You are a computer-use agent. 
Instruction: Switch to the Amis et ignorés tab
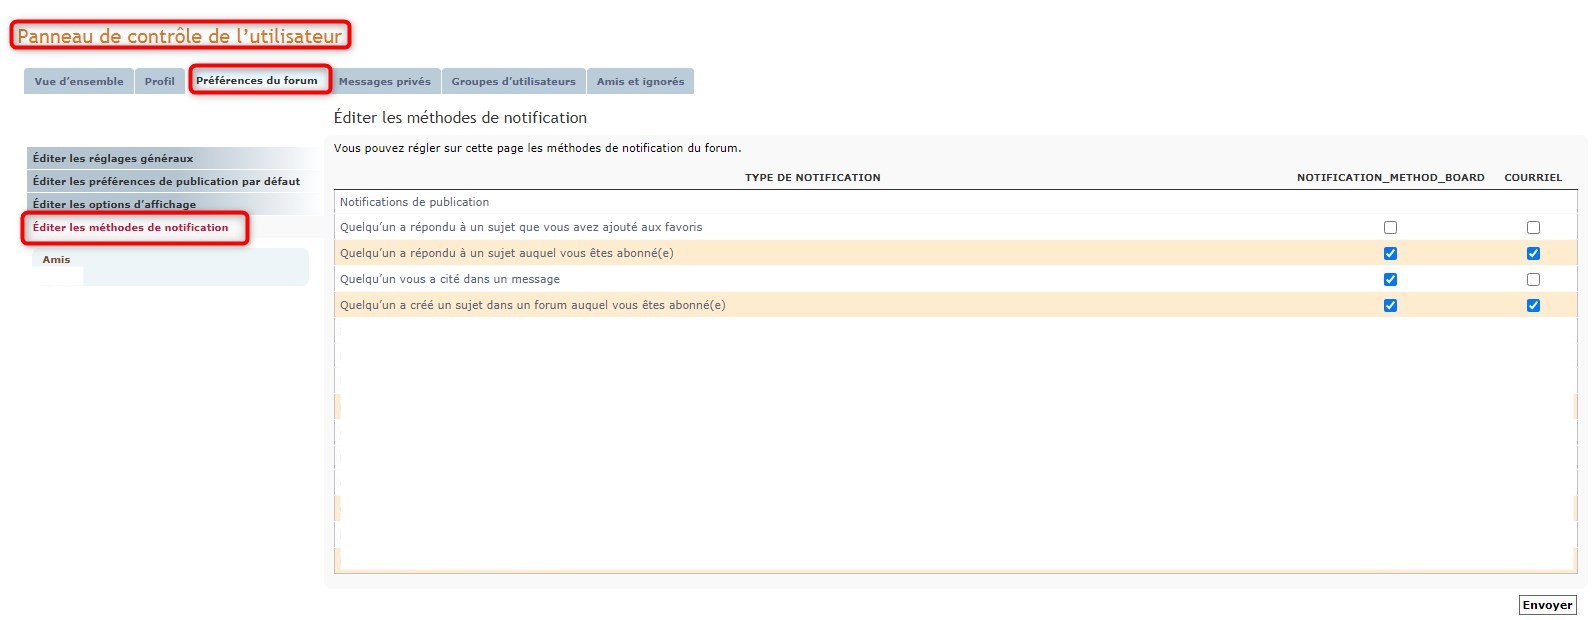(x=640, y=82)
